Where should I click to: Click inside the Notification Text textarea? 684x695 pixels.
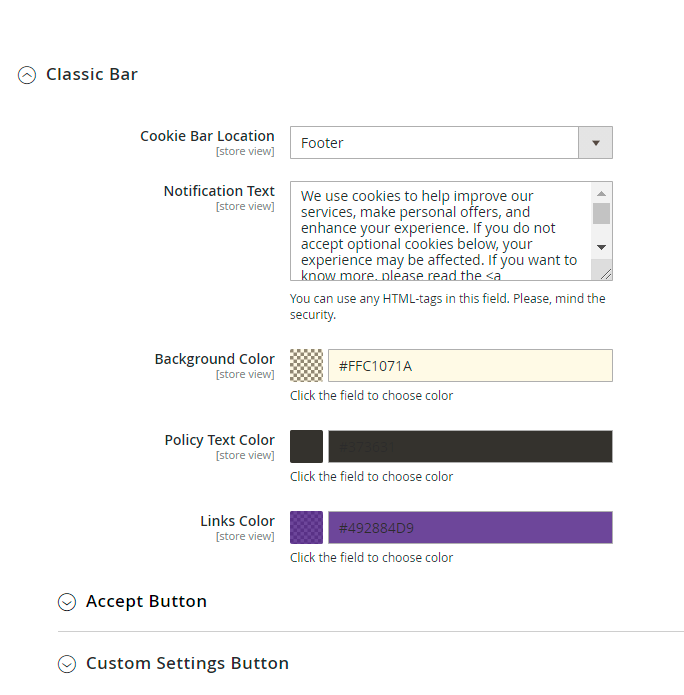440,230
